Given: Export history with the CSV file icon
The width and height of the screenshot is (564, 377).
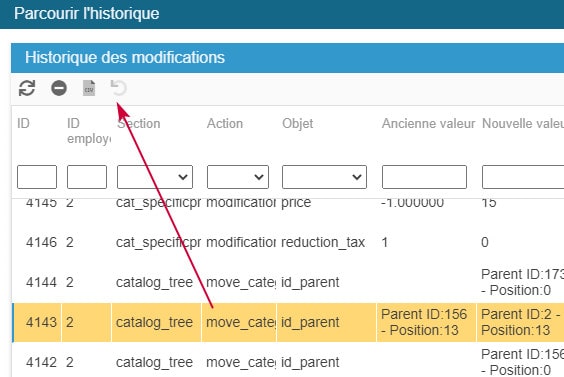Looking at the screenshot, I should tap(89, 88).
